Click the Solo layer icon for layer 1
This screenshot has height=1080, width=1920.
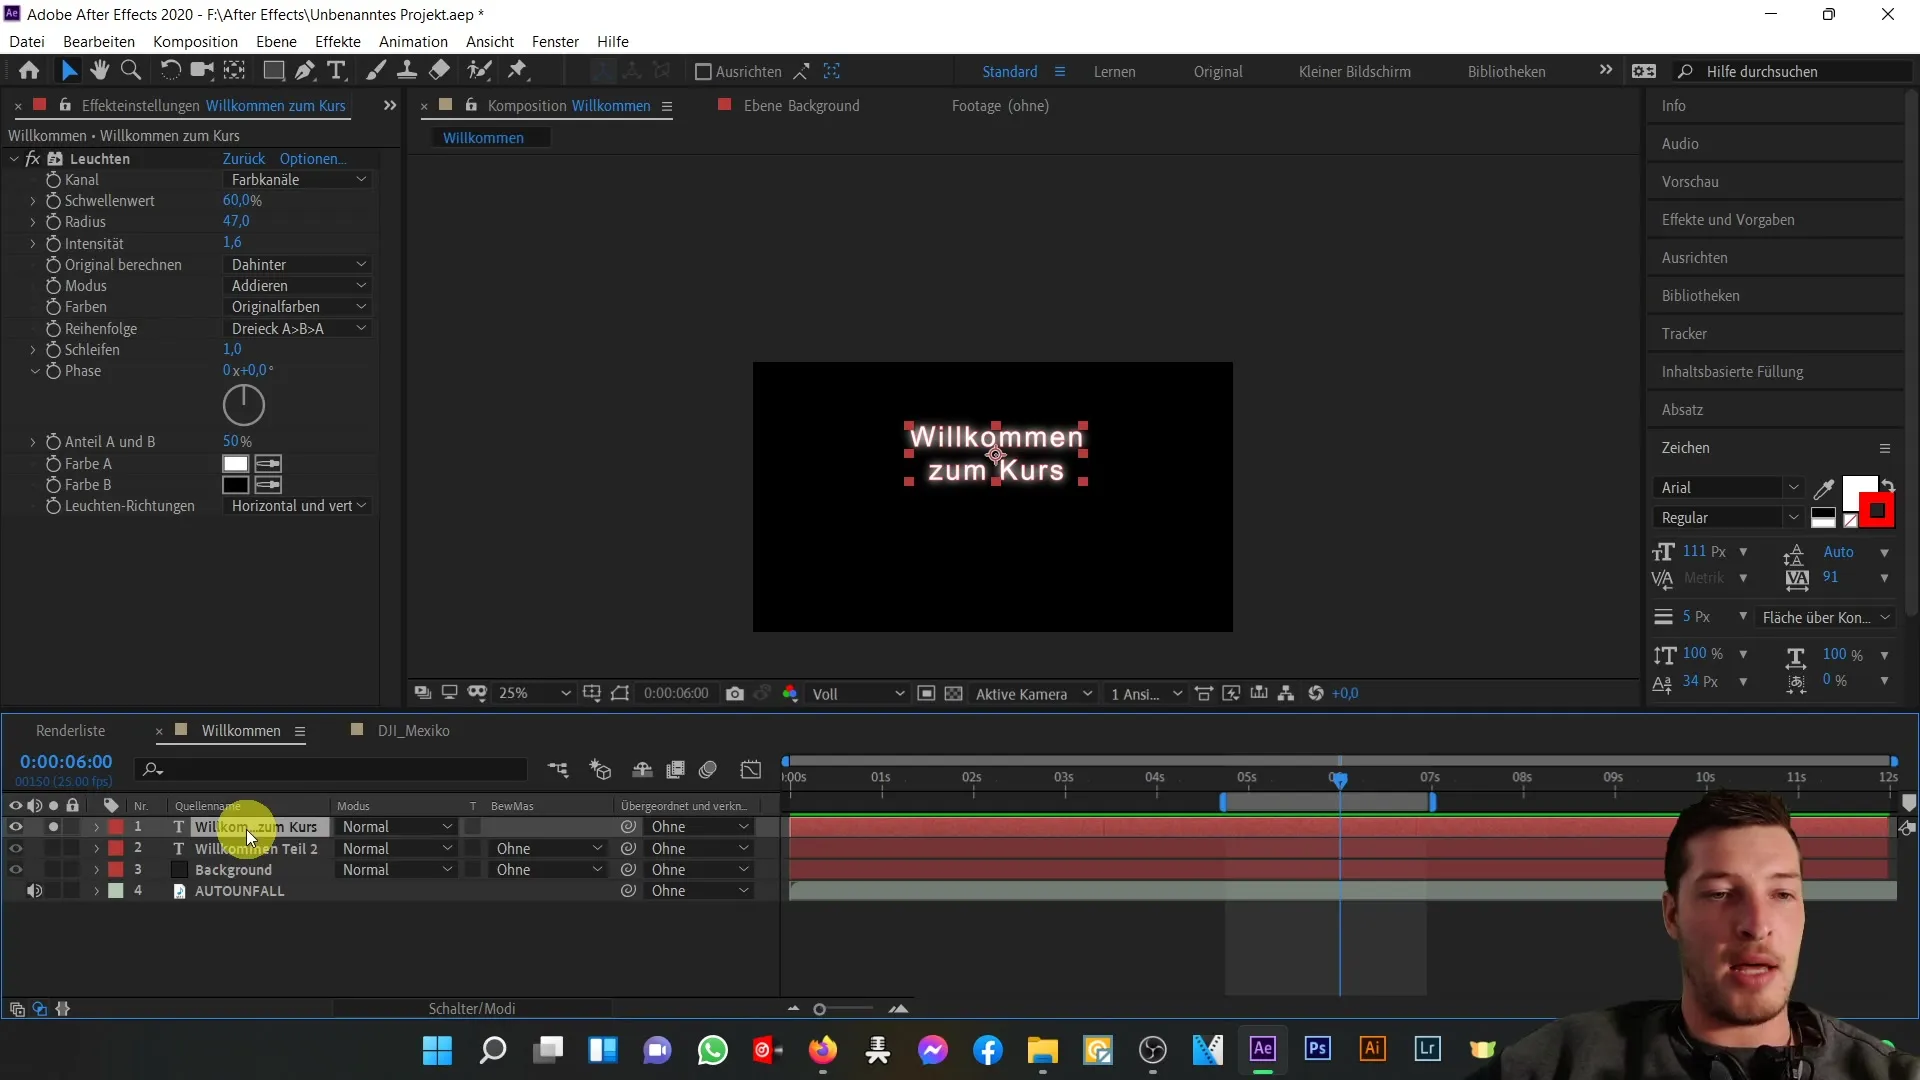click(53, 827)
